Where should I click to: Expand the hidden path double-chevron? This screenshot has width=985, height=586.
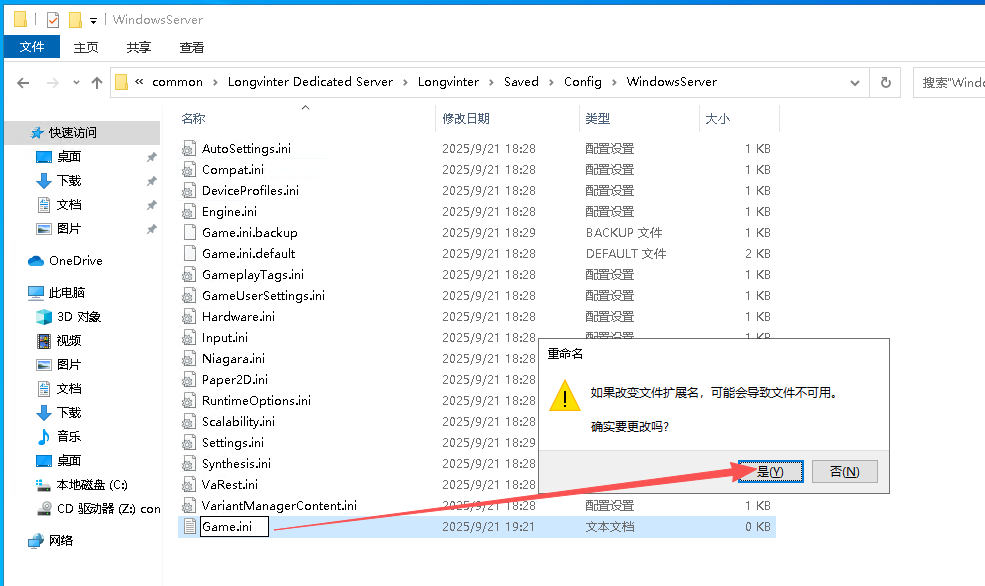point(139,82)
